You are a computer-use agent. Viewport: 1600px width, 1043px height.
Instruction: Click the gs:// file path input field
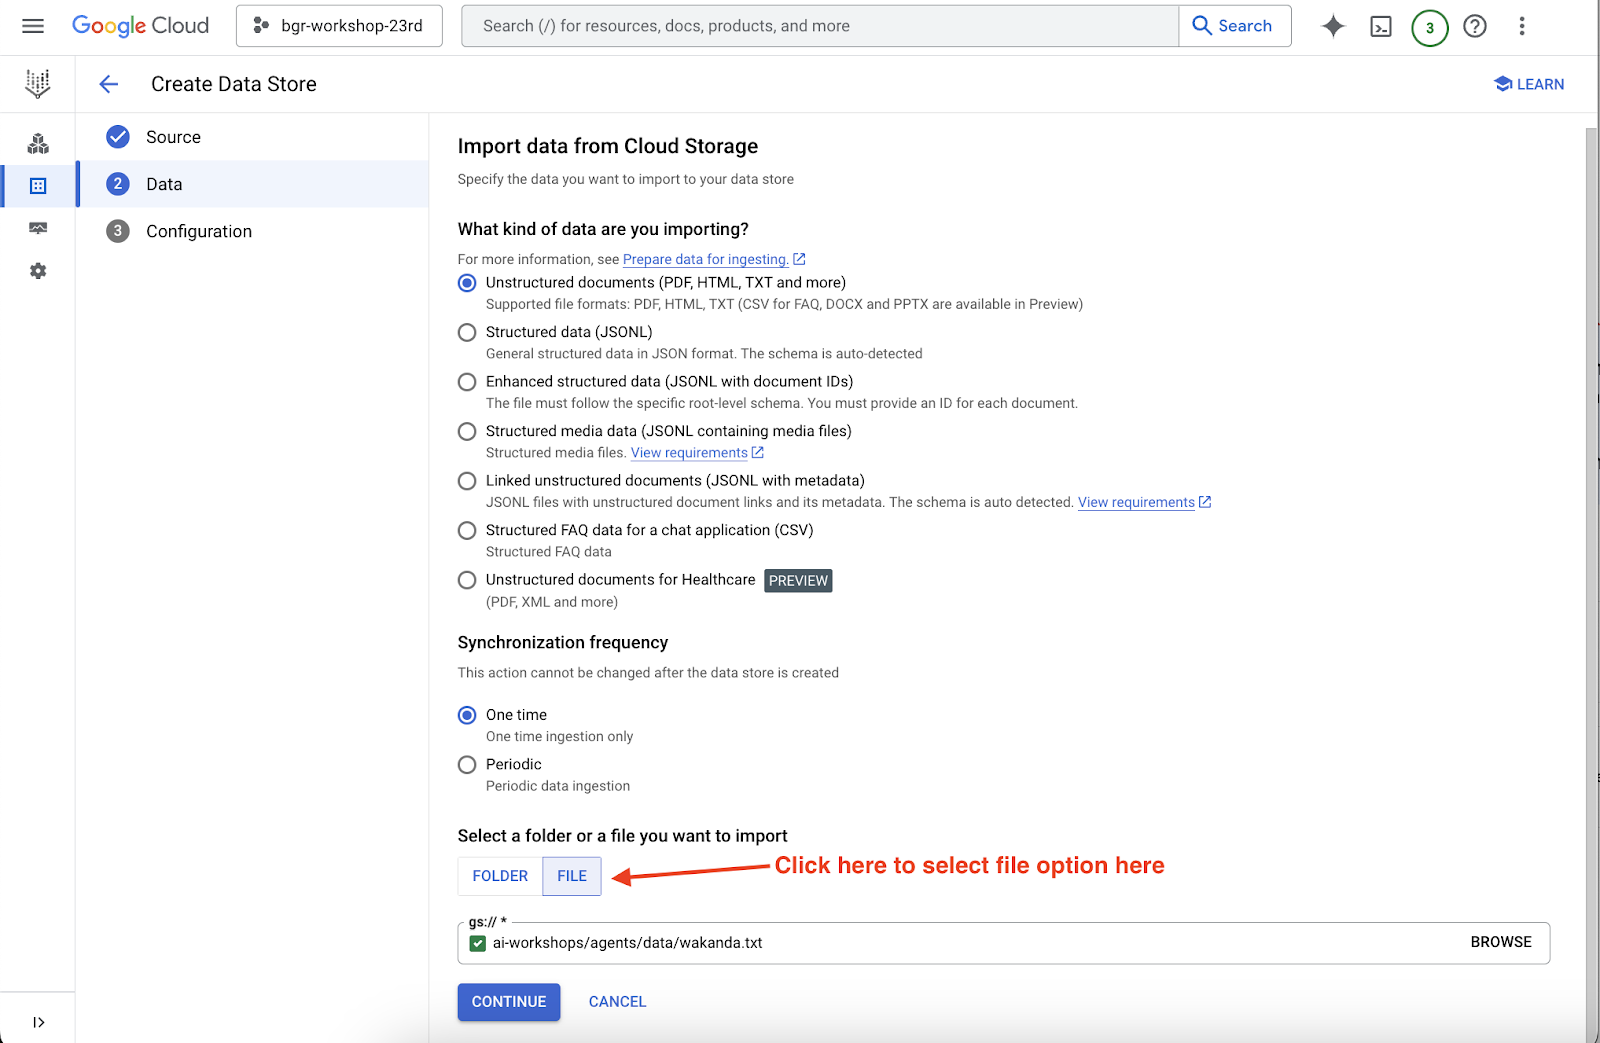point(960,943)
